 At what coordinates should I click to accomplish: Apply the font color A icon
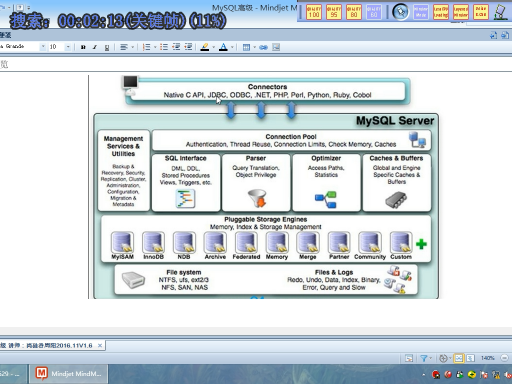[223, 47]
